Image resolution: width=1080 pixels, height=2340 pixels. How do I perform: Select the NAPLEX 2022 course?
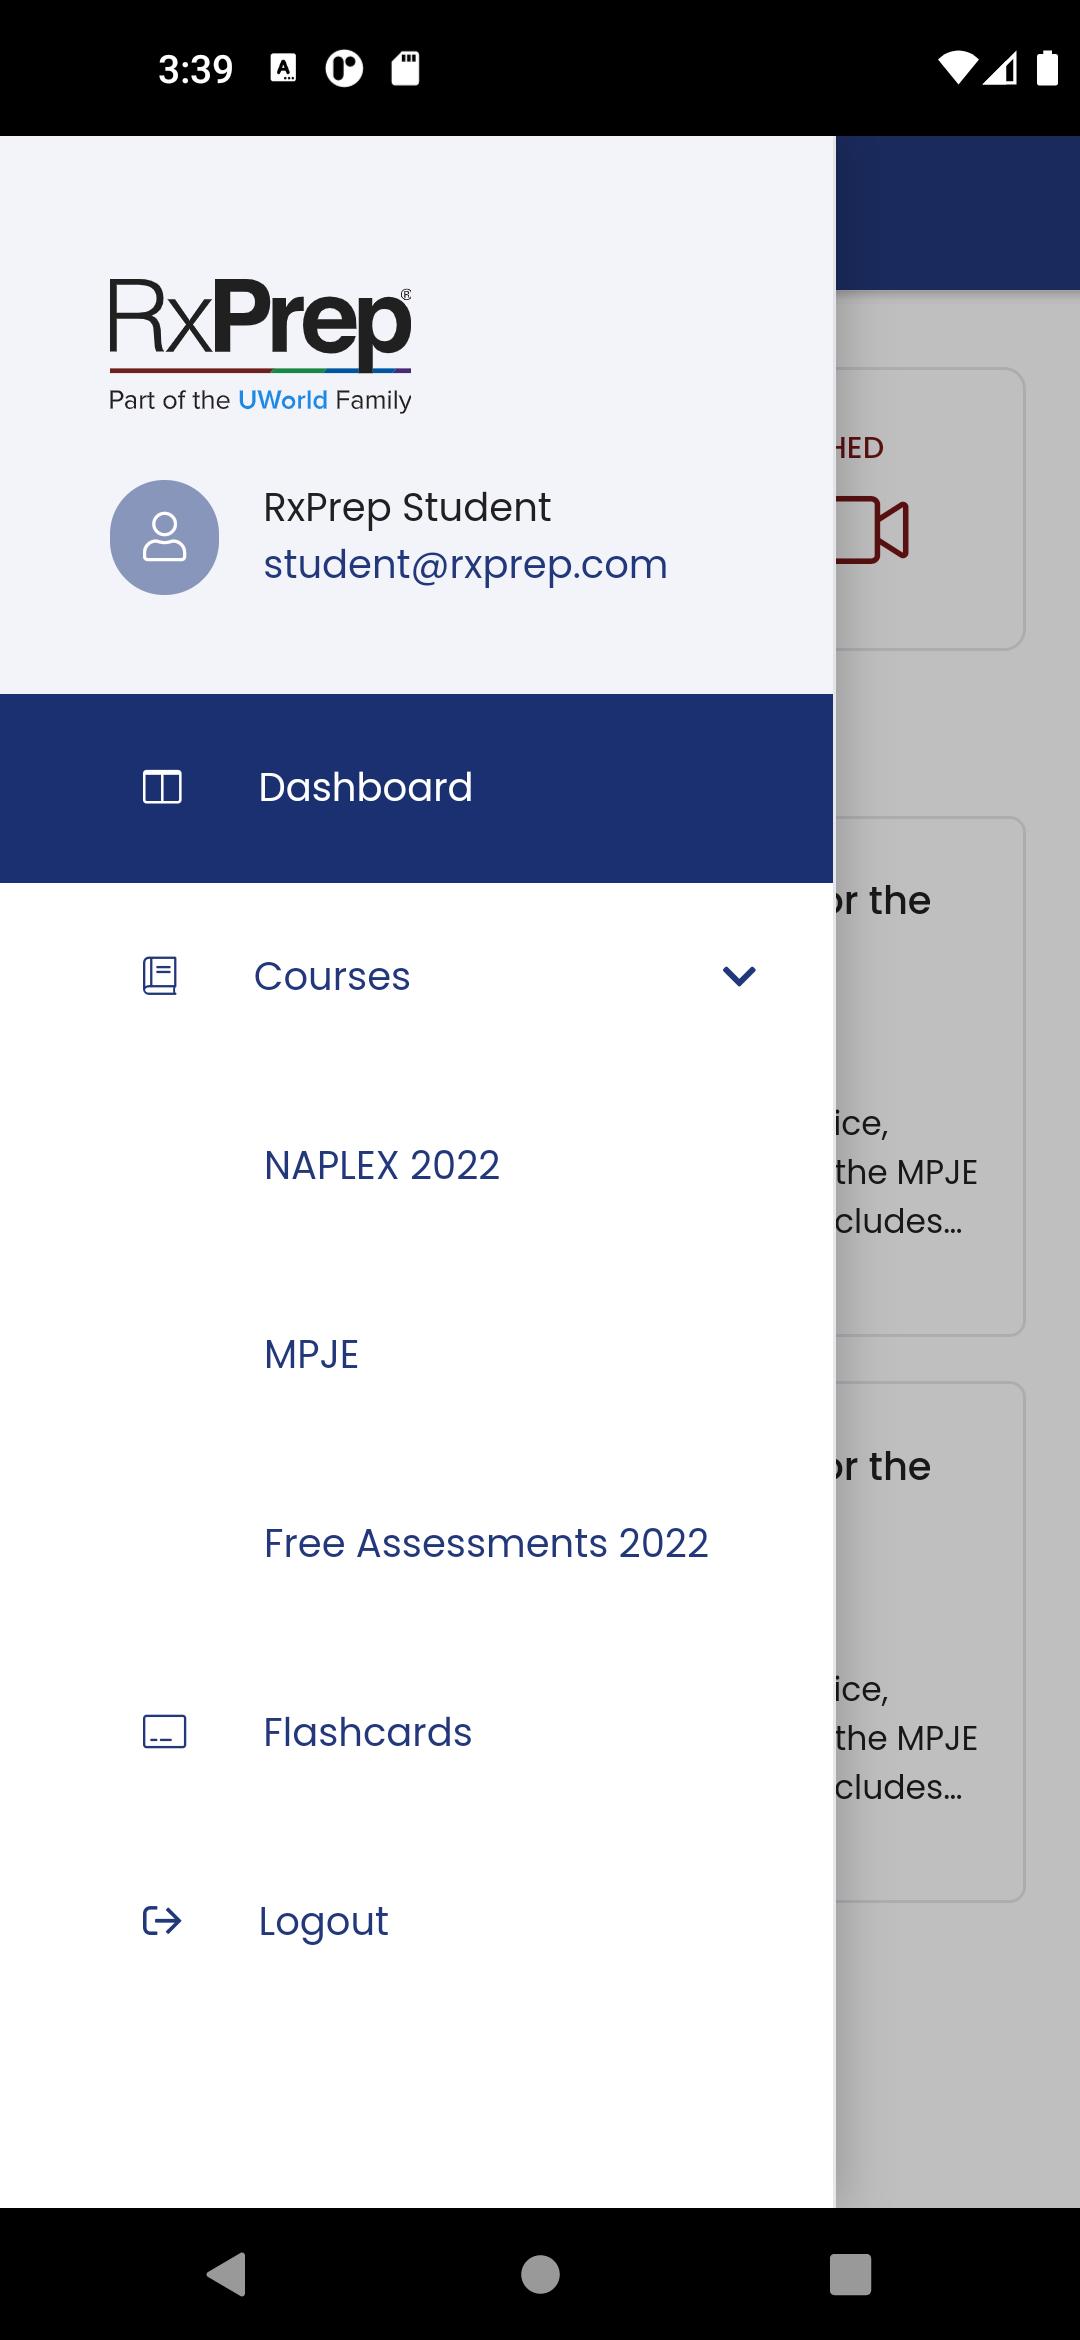[x=382, y=1165]
